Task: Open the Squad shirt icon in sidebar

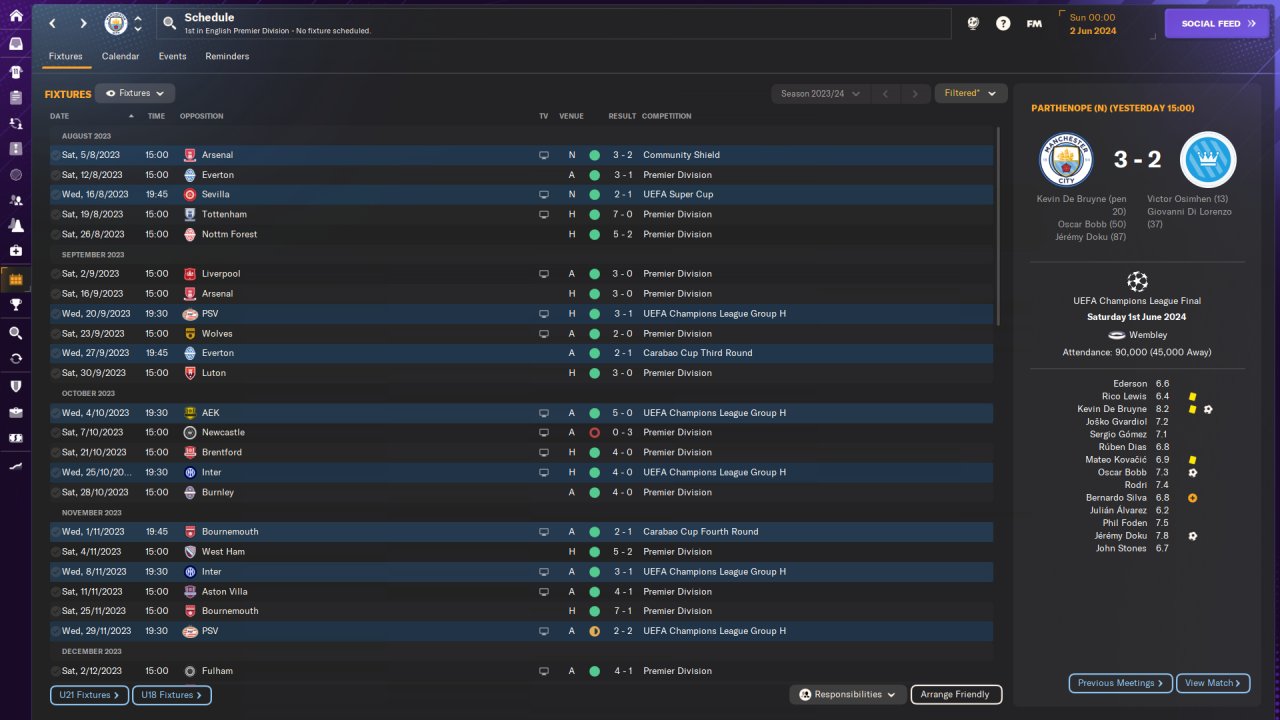Action: 15,72
